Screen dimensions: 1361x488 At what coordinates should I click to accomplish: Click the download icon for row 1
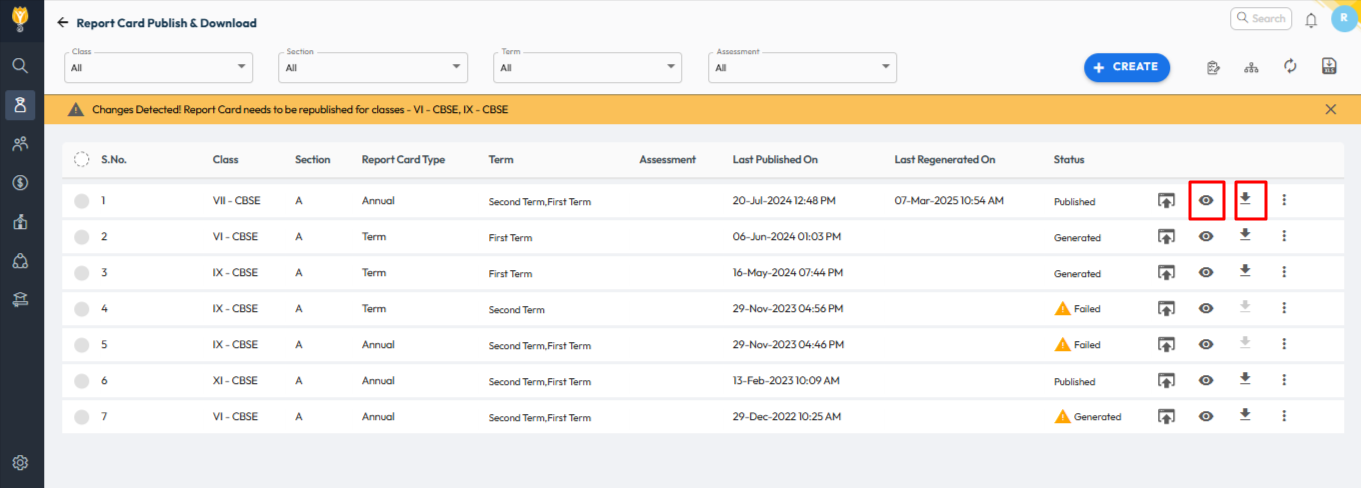point(1245,200)
